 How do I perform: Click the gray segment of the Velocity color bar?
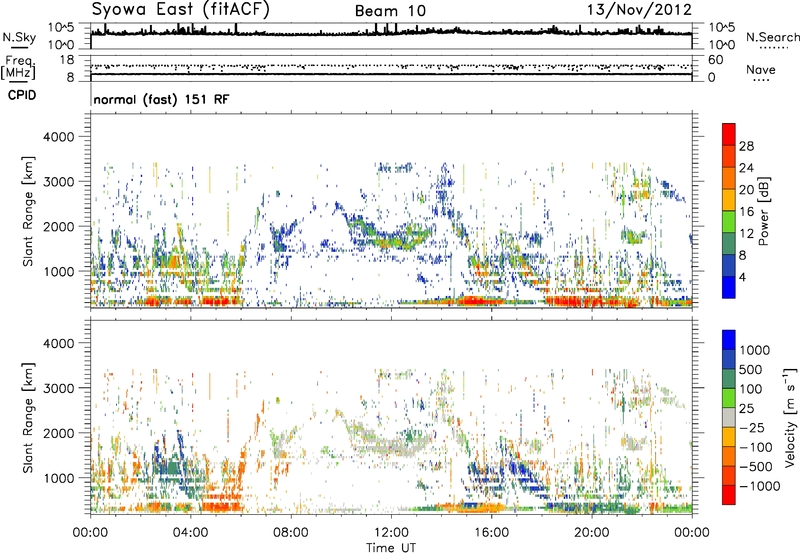(729, 418)
